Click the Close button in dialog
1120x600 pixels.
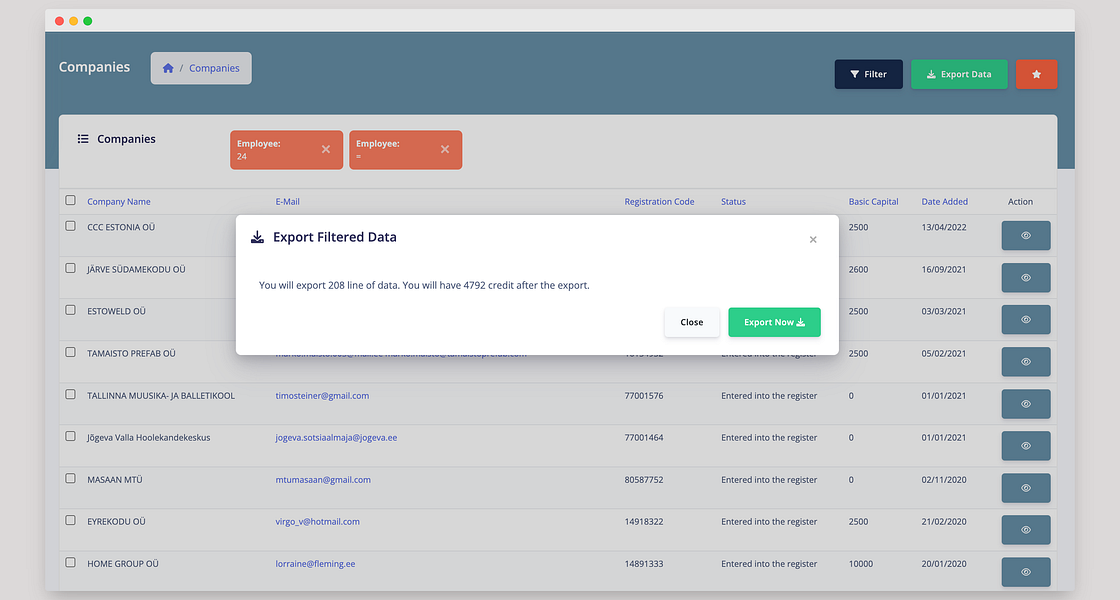(691, 322)
